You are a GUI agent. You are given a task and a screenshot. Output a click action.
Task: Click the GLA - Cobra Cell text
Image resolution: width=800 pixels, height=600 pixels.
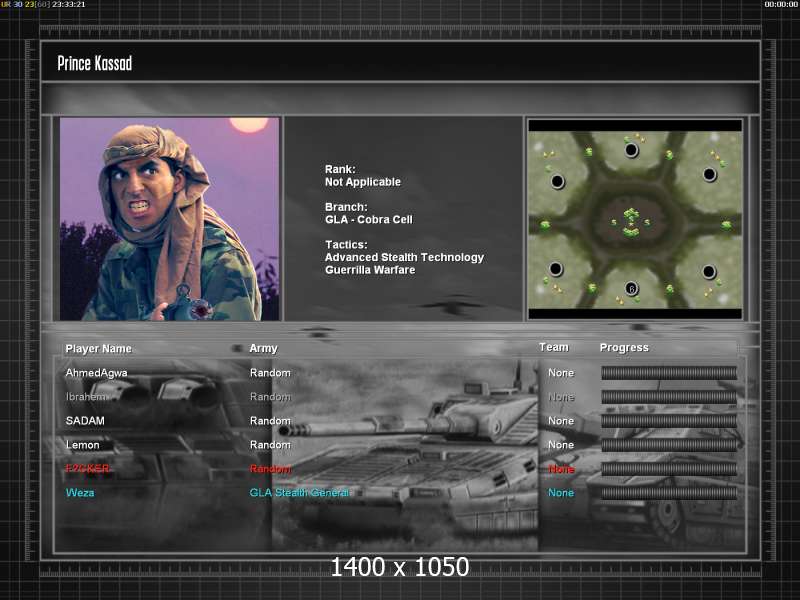click(369, 219)
